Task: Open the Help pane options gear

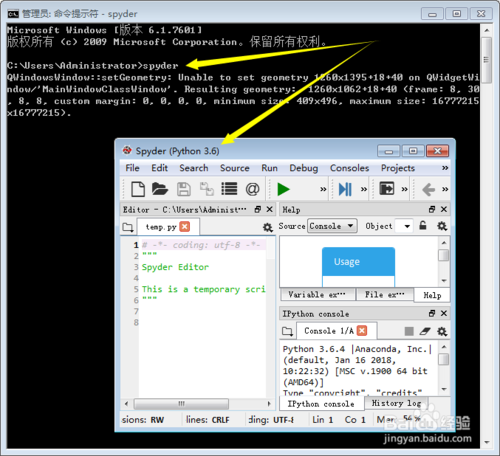Action: 442,226
